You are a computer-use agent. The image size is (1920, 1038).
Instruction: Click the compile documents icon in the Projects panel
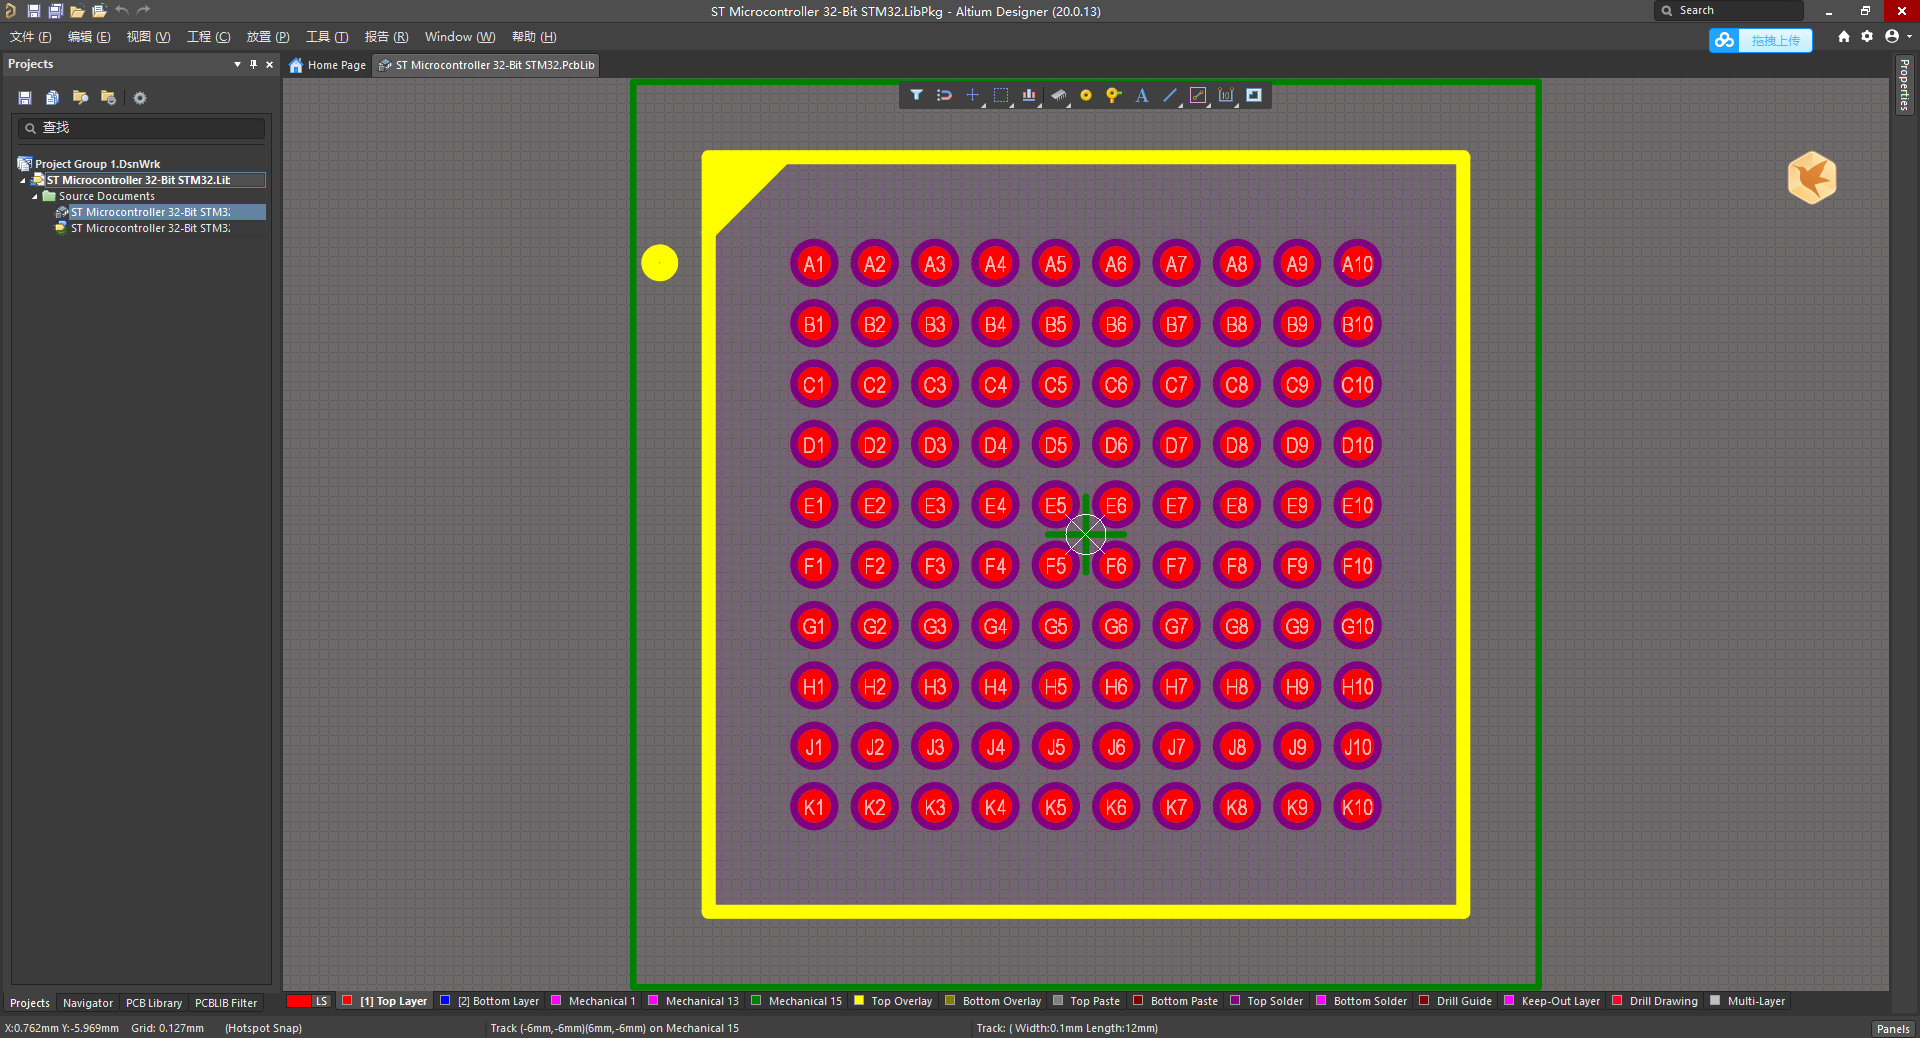pyautogui.click(x=53, y=98)
